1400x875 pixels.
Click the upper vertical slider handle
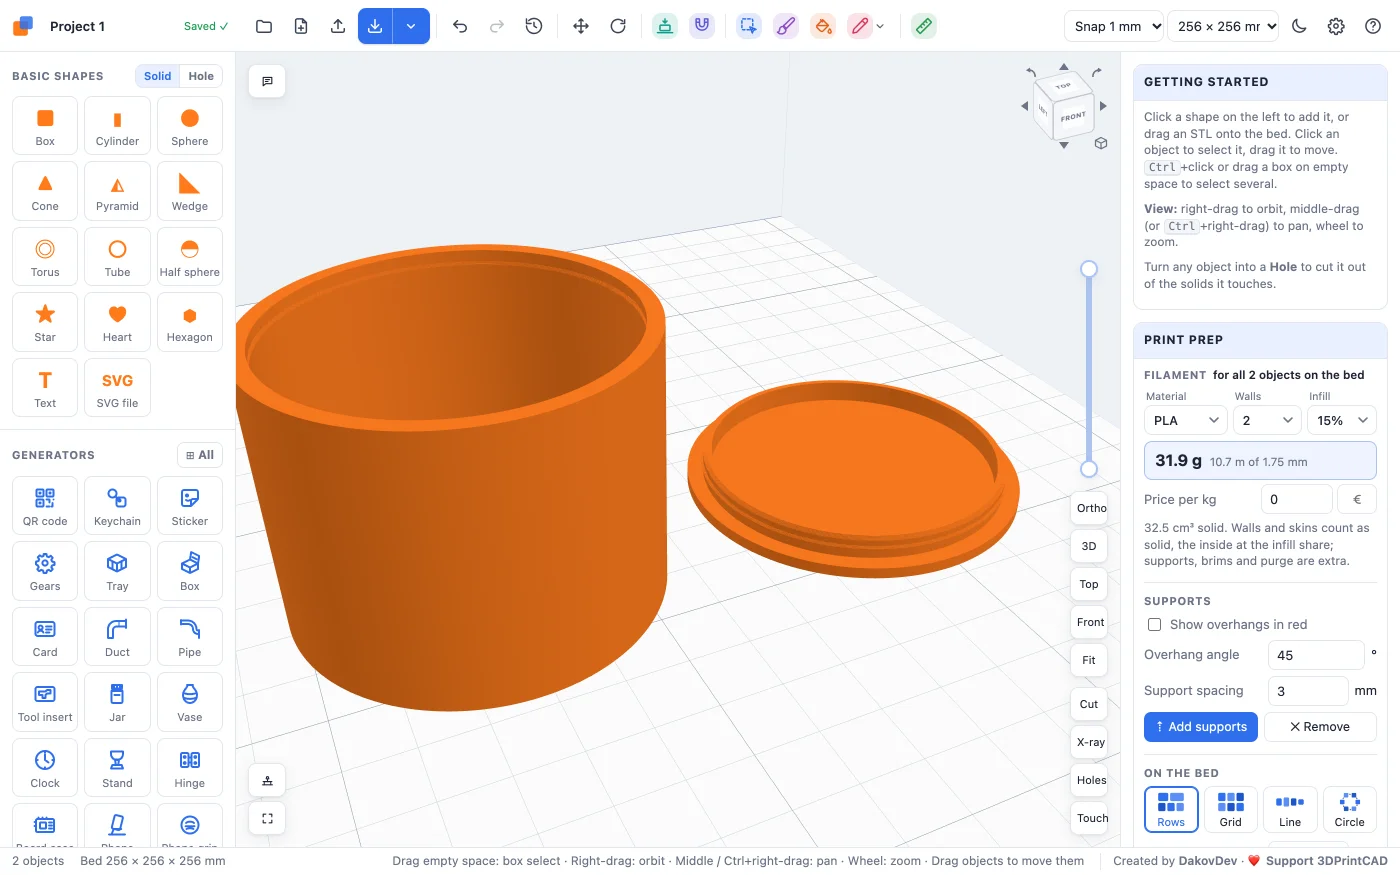tap(1089, 269)
